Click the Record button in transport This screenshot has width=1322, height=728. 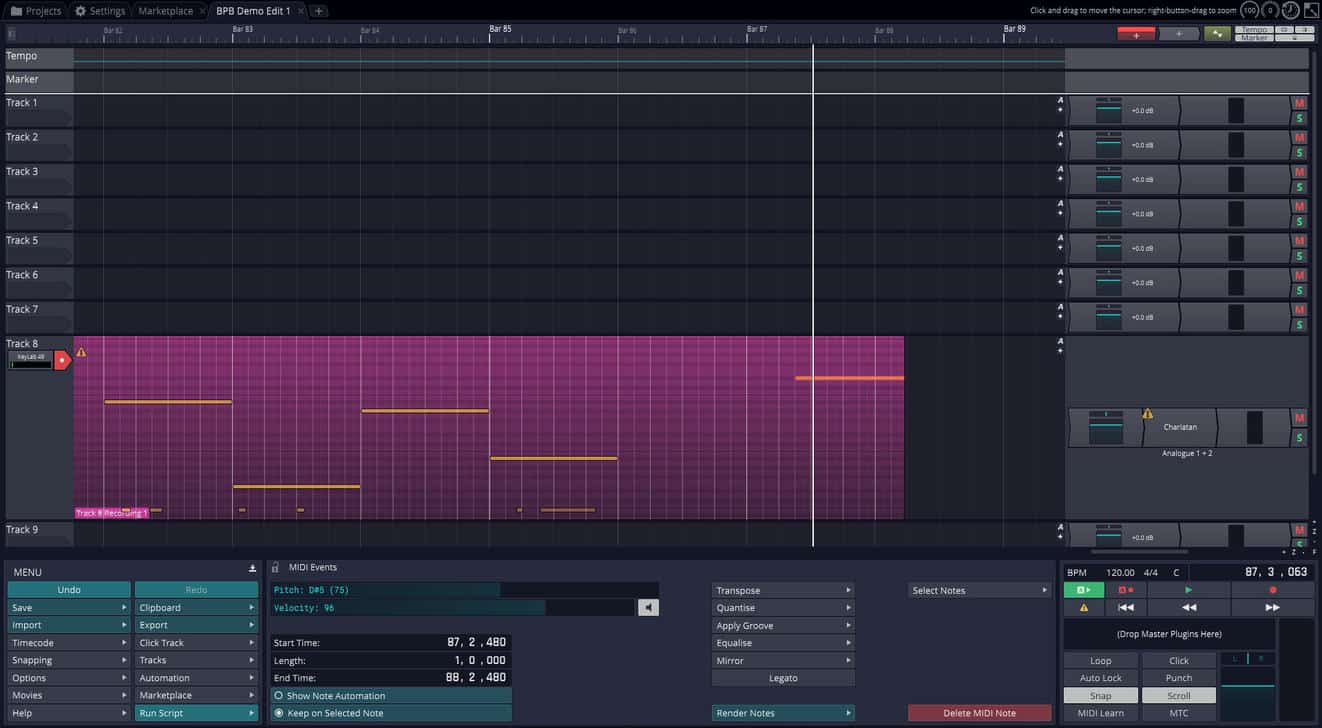(x=1272, y=590)
